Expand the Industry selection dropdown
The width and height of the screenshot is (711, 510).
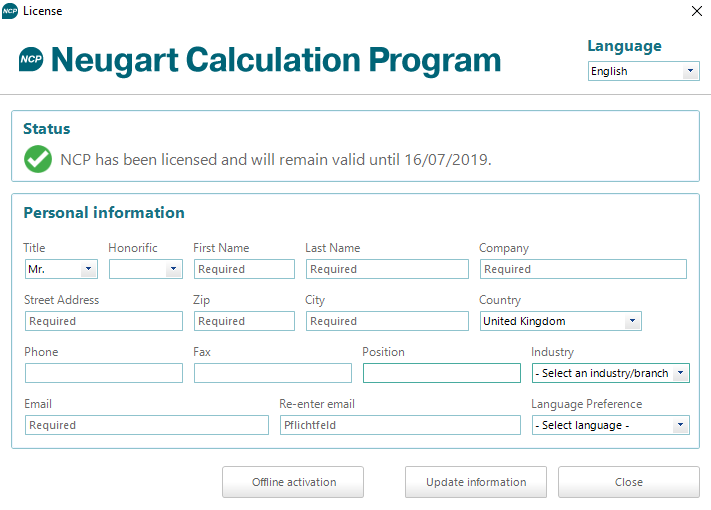[611, 373]
